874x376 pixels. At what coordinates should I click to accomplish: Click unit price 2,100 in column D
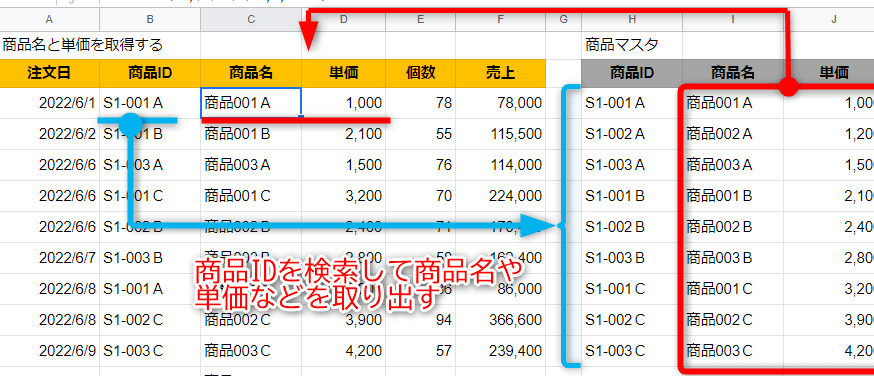click(343, 134)
